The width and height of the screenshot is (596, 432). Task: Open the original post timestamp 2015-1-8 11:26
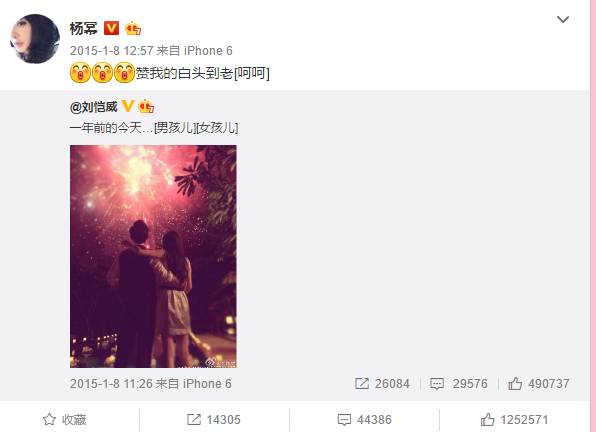pos(111,384)
